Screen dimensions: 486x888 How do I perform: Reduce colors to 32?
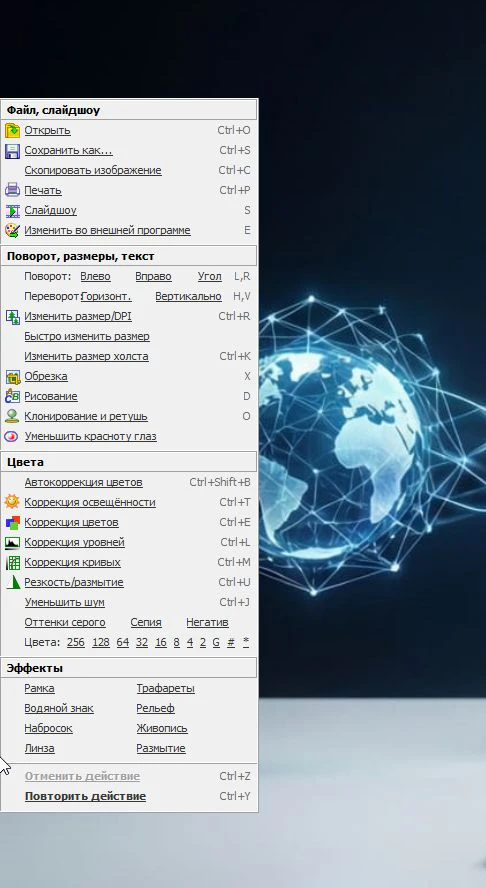(142, 642)
